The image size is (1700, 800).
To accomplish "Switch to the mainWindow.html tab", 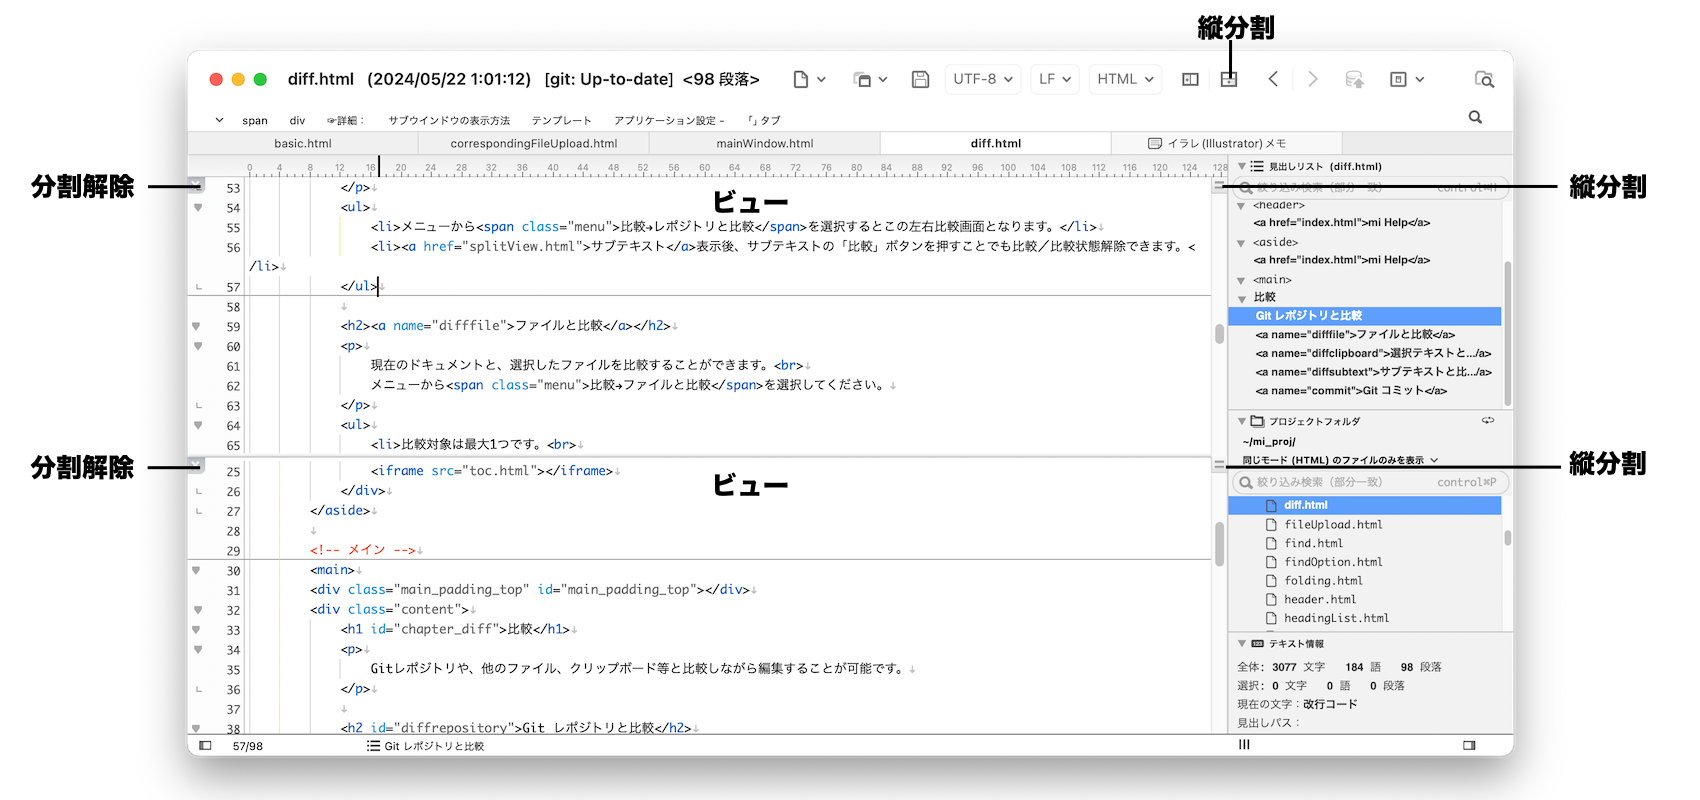I will (765, 144).
